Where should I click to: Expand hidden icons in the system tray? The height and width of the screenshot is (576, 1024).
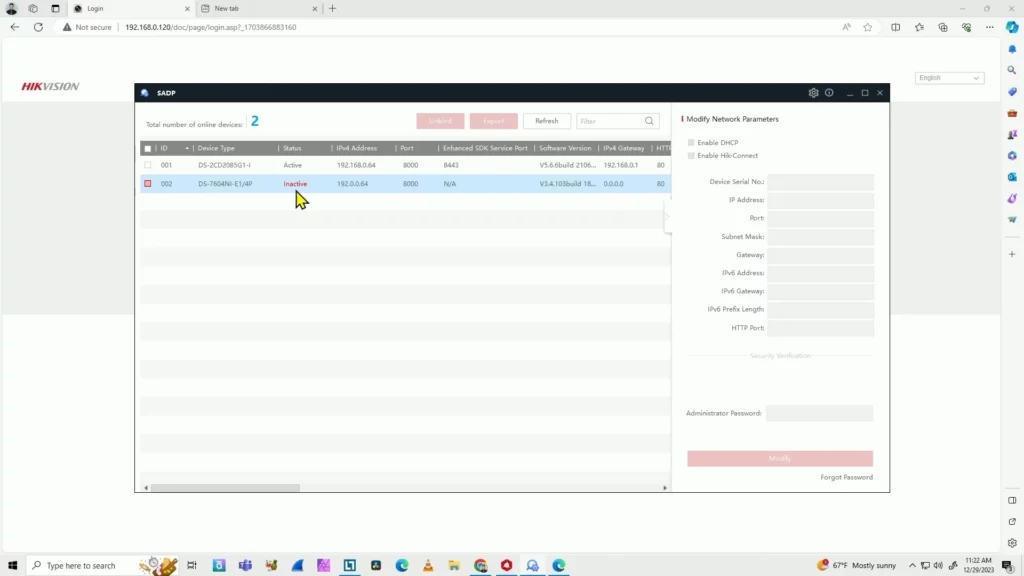pyautogui.click(x=912, y=565)
